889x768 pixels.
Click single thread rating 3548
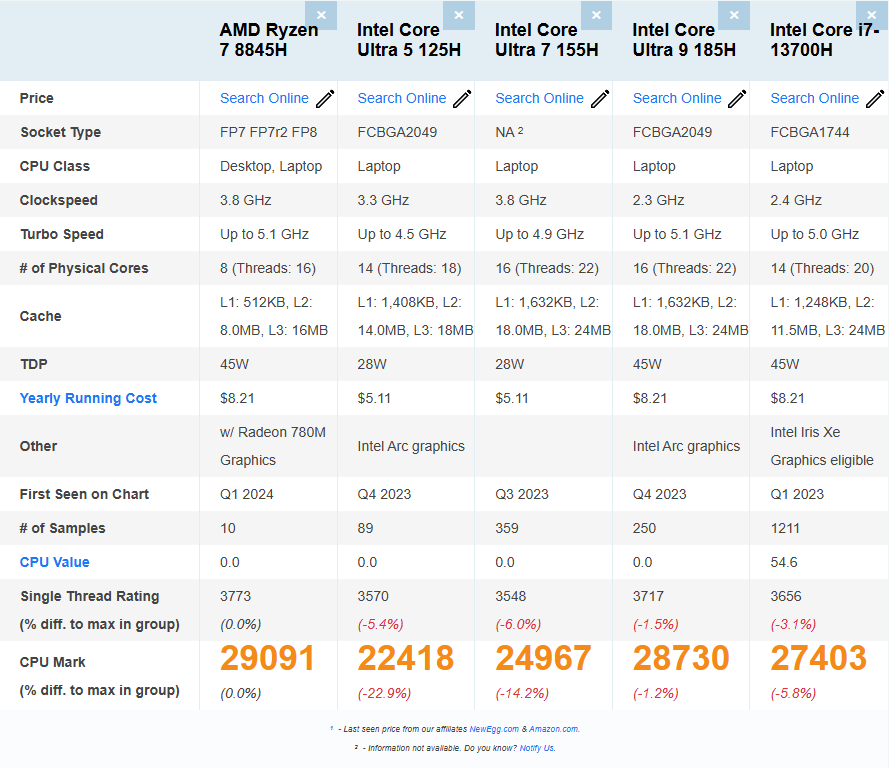pyautogui.click(x=511, y=596)
